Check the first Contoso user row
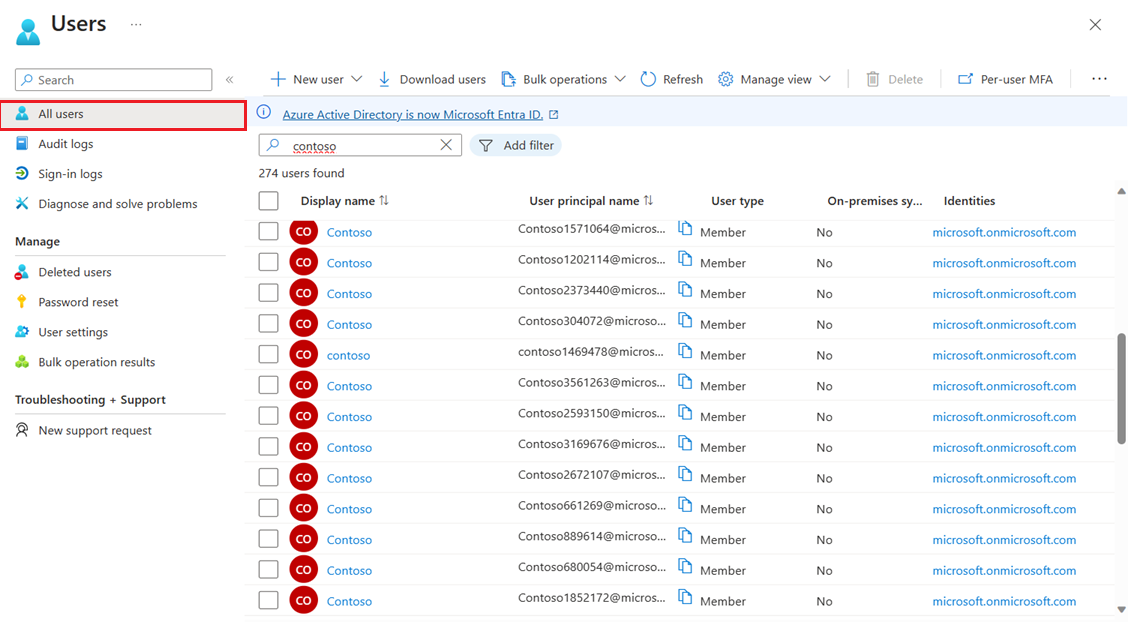 [268, 231]
